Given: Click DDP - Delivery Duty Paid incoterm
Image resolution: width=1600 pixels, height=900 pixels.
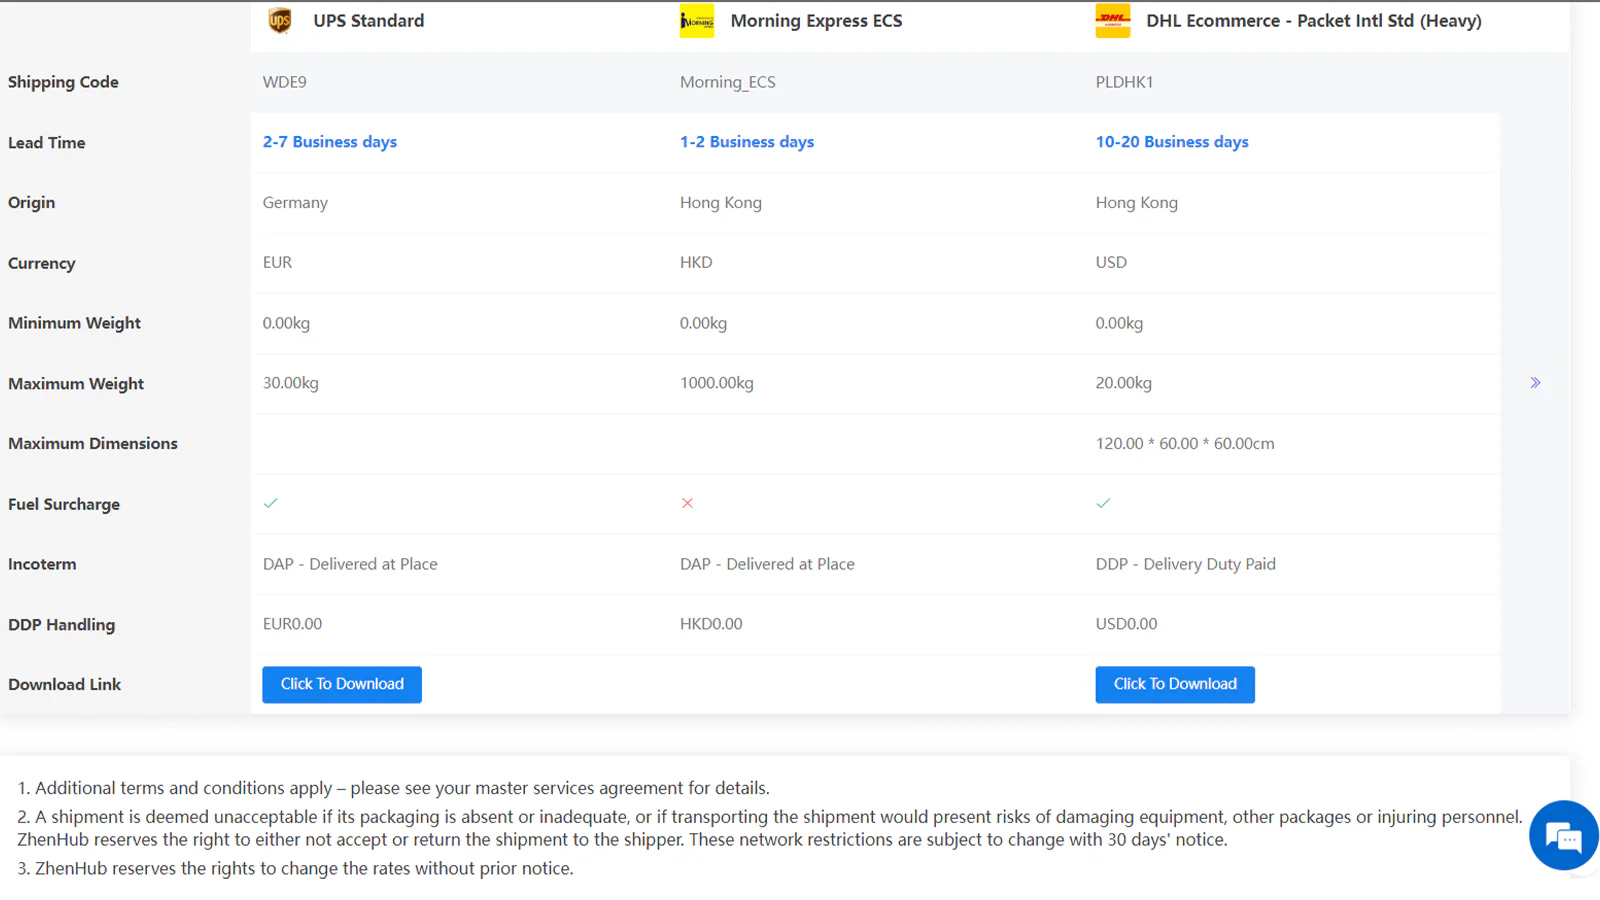Looking at the screenshot, I should click(x=1186, y=564).
